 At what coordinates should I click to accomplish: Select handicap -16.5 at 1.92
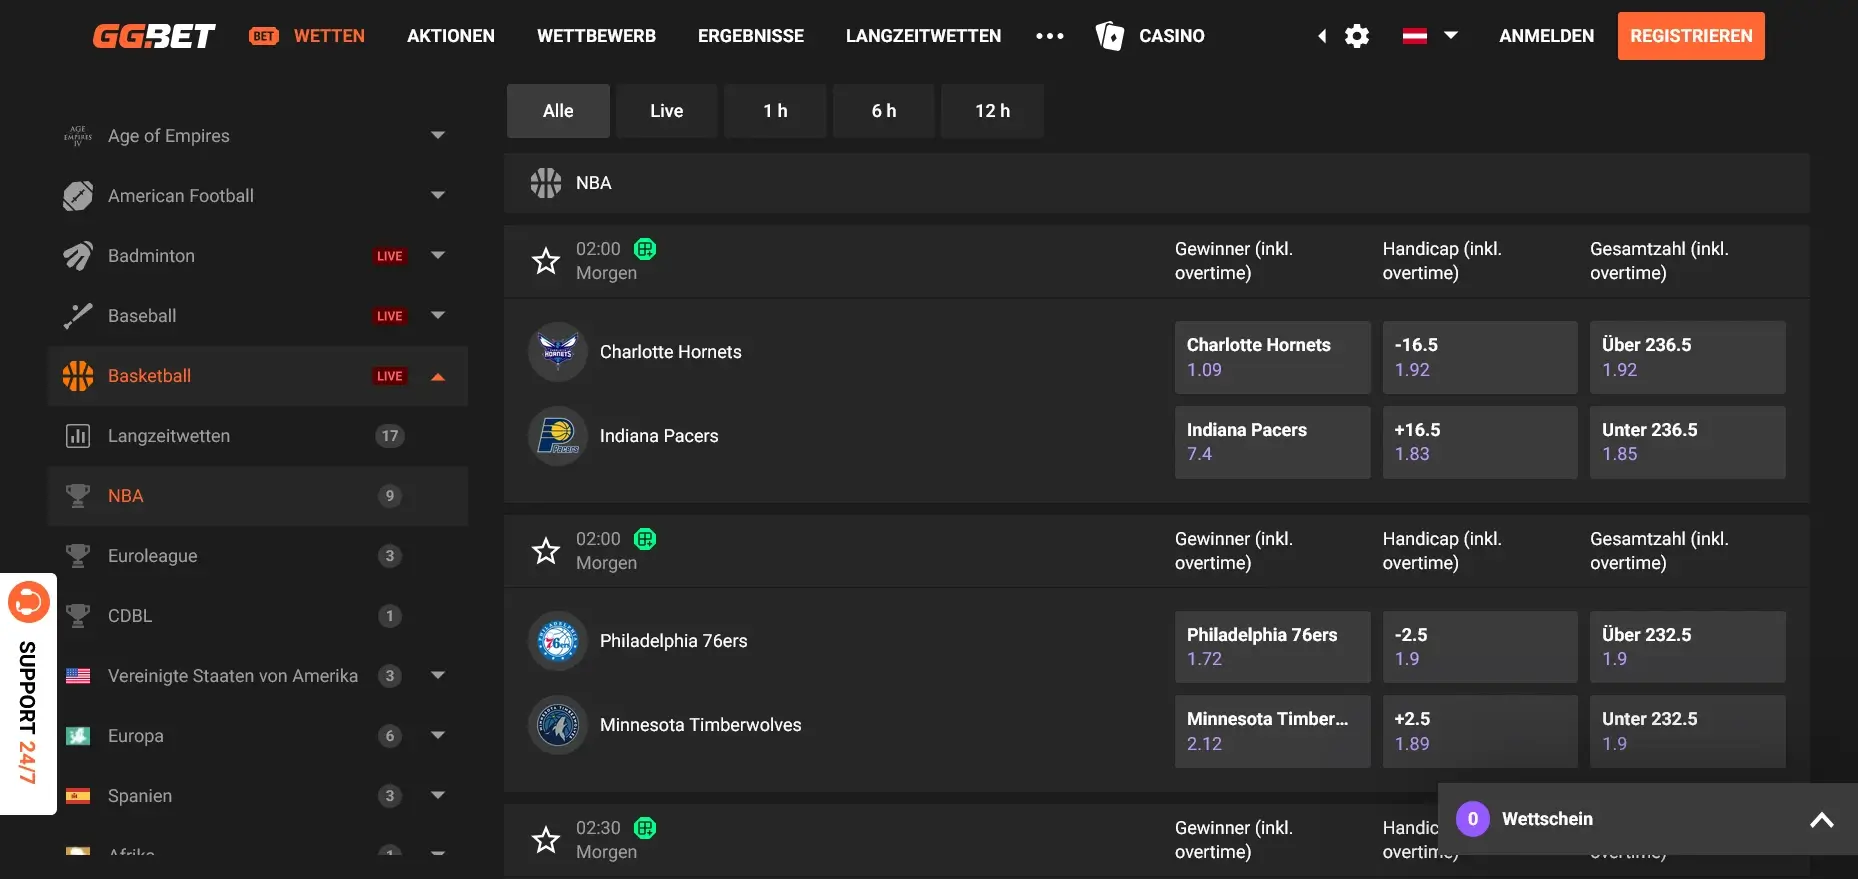tap(1480, 357)
